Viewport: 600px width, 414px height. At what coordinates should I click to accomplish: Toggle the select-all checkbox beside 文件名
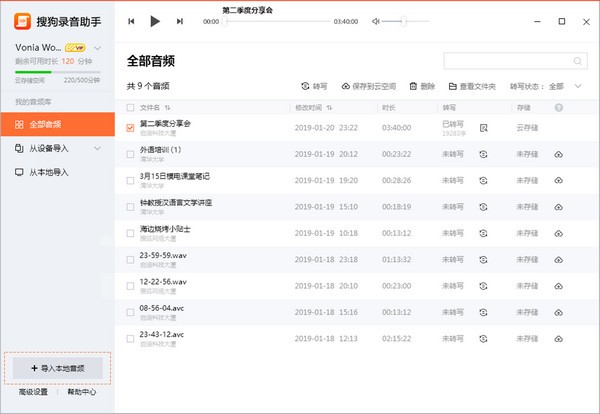[x=131, y=107]
